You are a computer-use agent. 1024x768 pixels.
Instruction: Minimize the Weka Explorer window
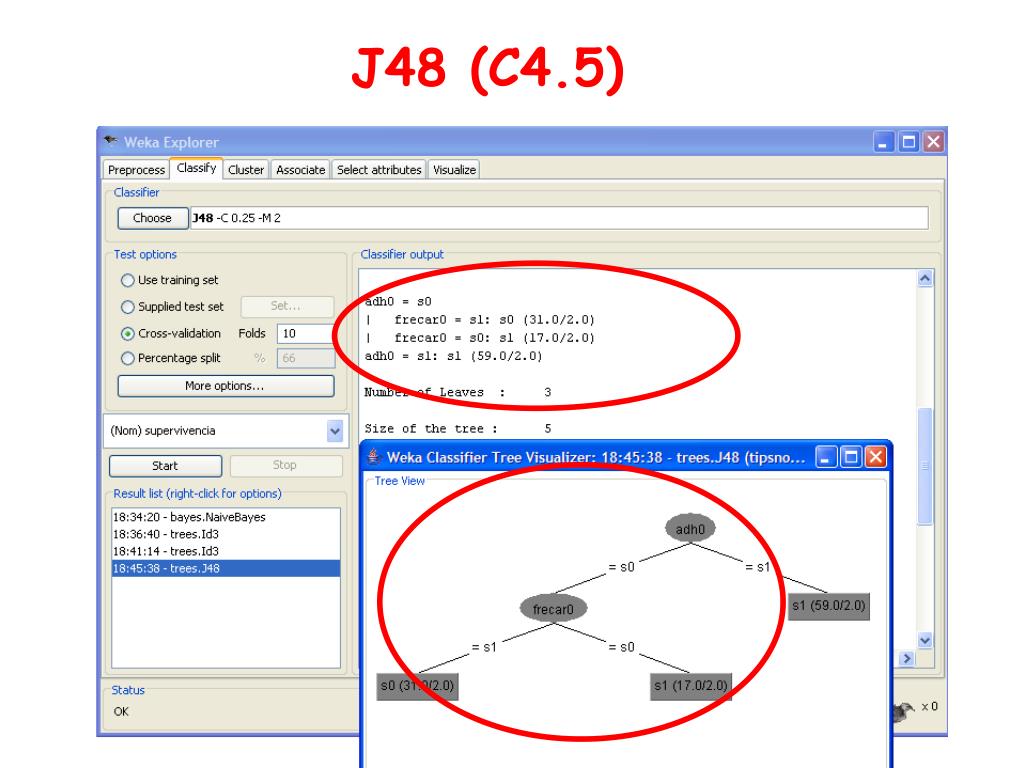[884, 142]
